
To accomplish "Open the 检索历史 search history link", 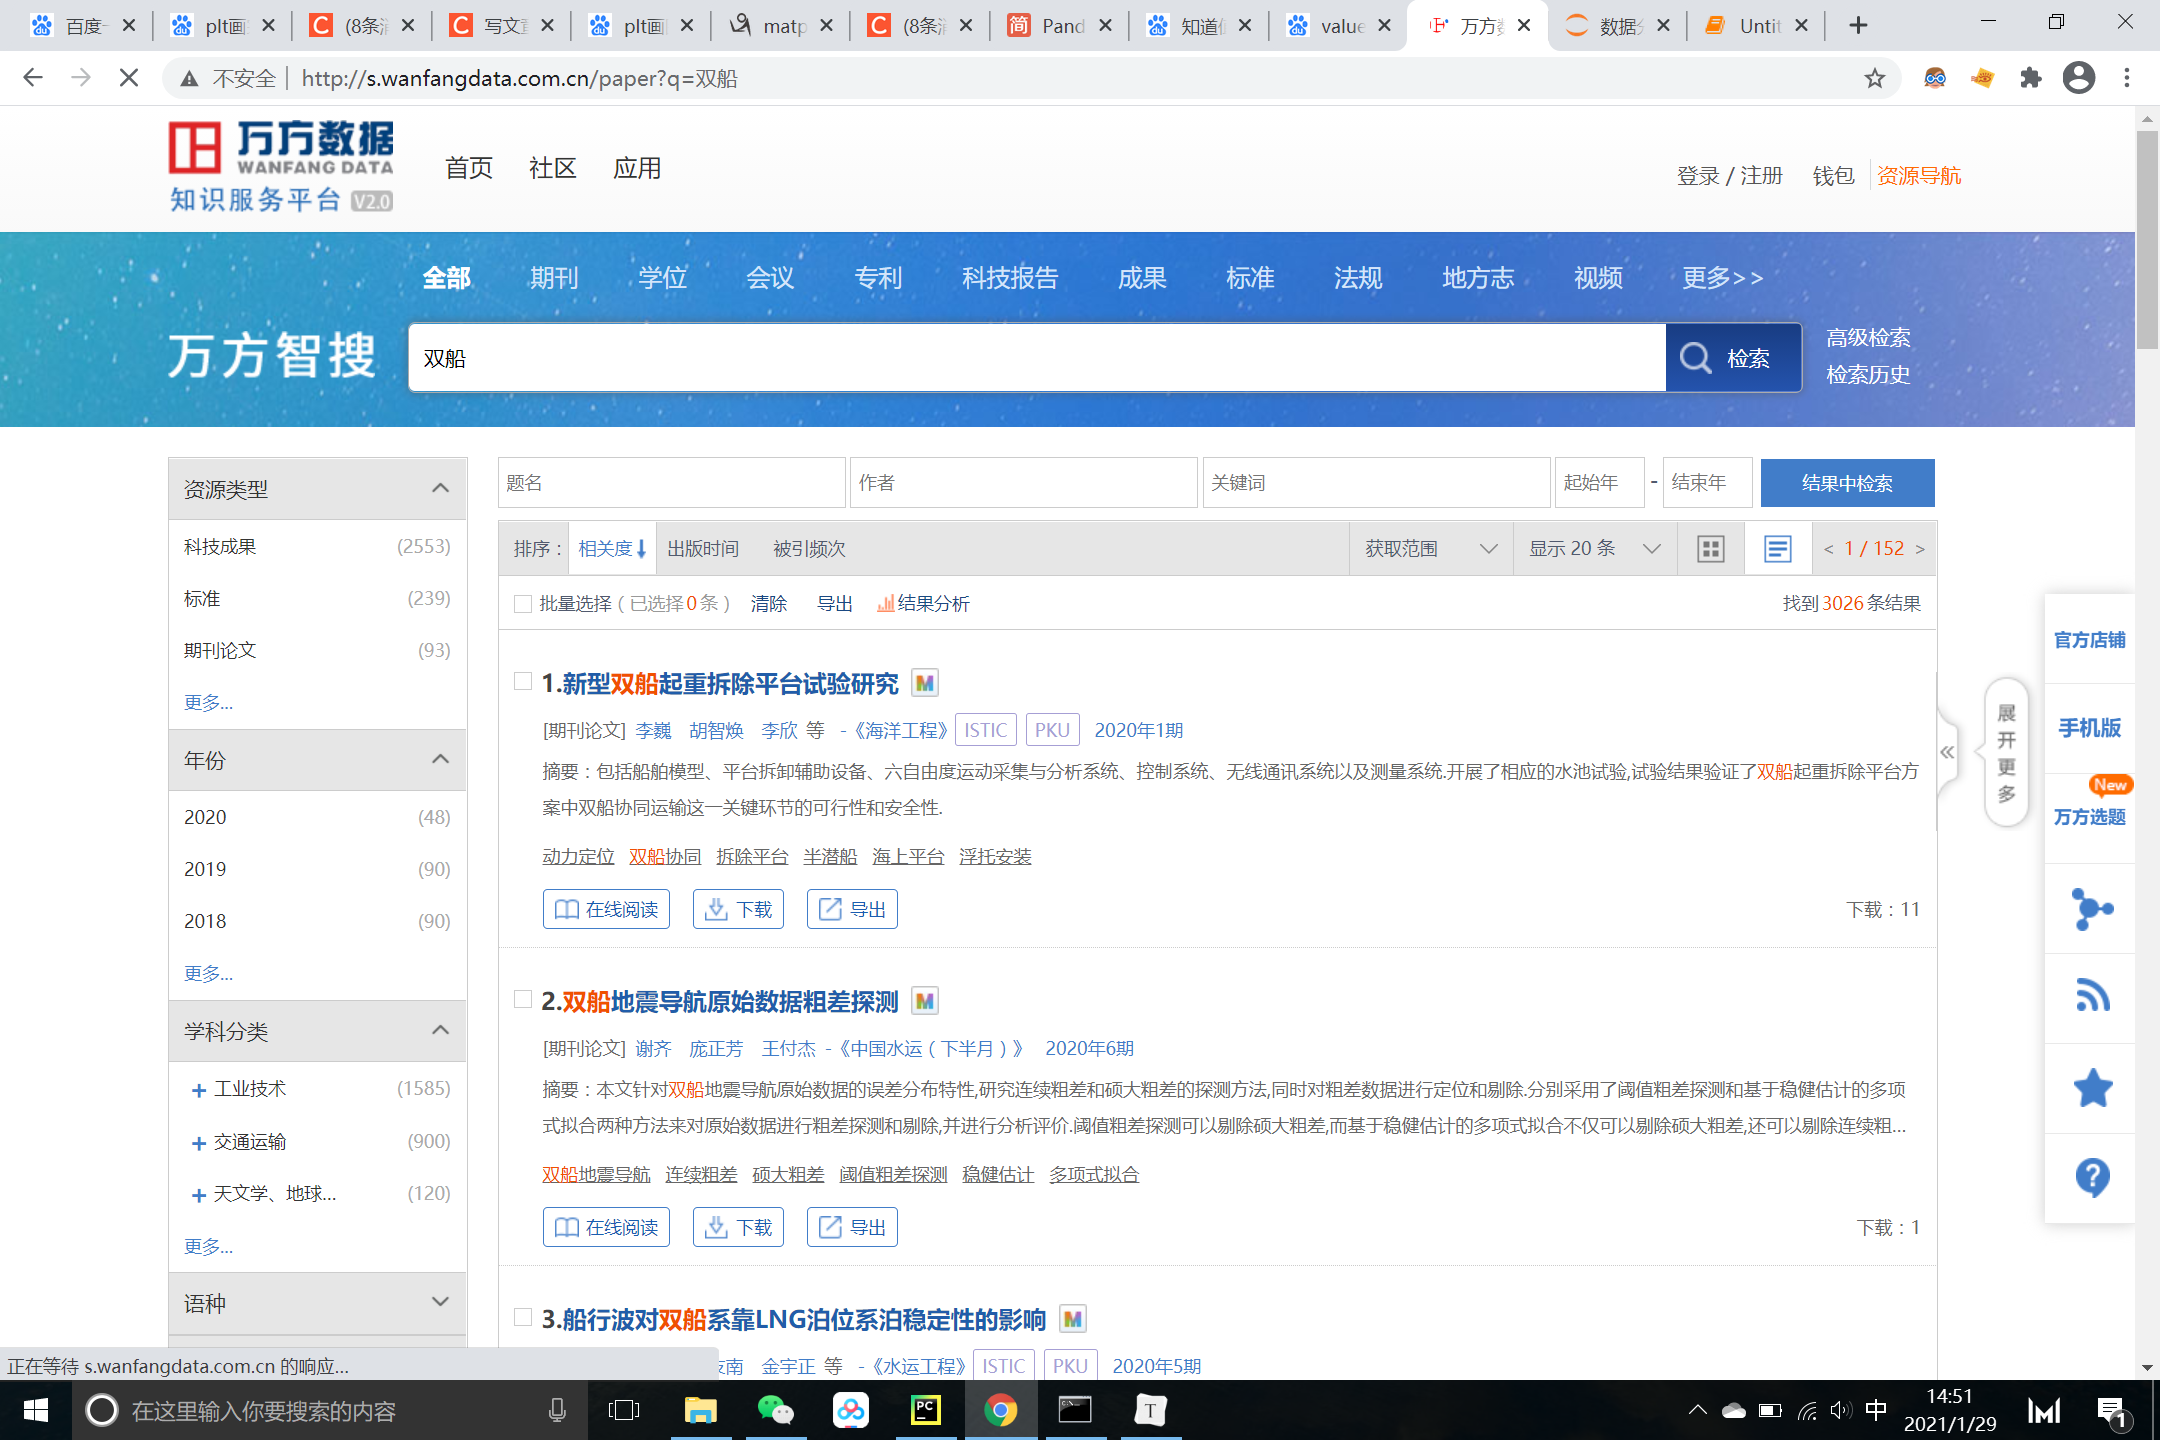I will [x=1868, y=375].
